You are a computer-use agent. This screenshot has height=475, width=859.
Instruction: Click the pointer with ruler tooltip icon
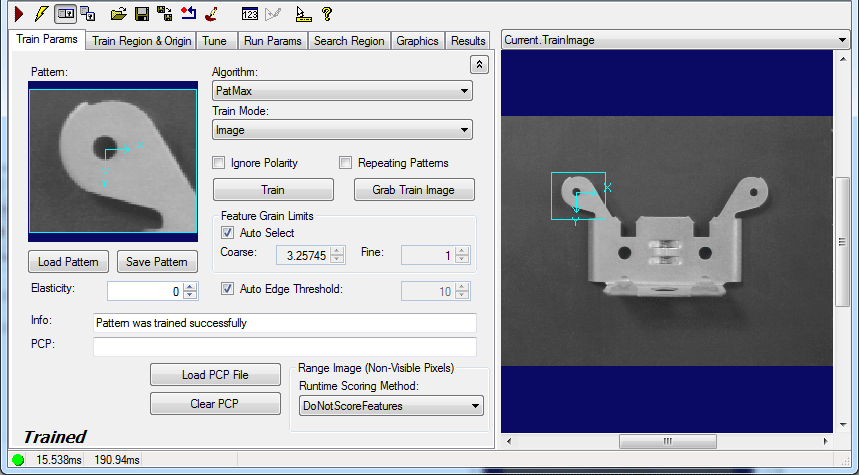click(x=303, y=14)
